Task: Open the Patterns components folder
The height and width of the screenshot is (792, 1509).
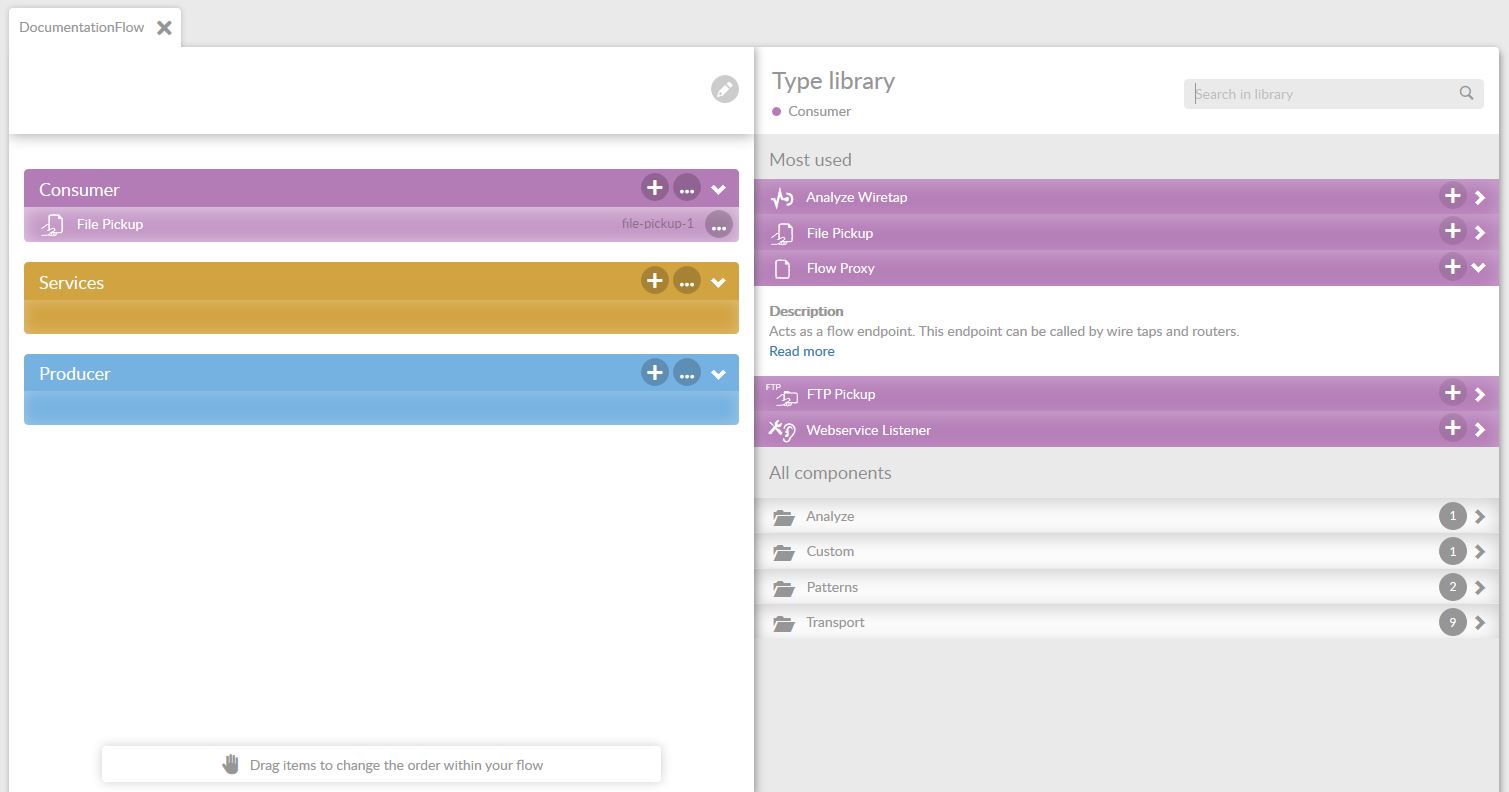Action: pyautogui.click(x=832, y=587)
